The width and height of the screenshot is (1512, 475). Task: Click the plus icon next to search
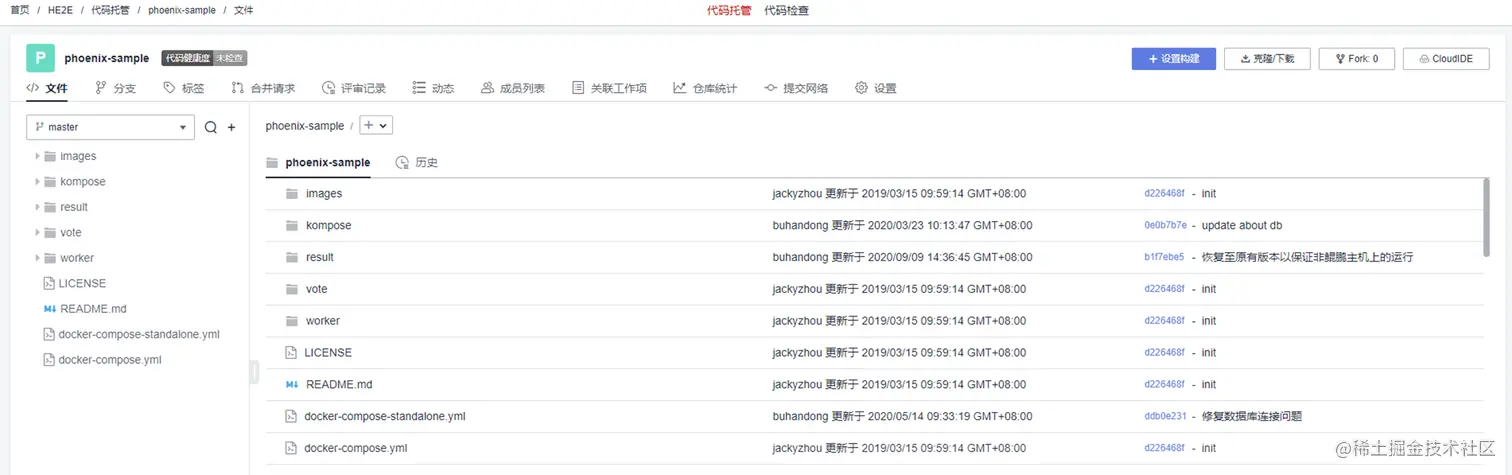(x=231, y=127)
